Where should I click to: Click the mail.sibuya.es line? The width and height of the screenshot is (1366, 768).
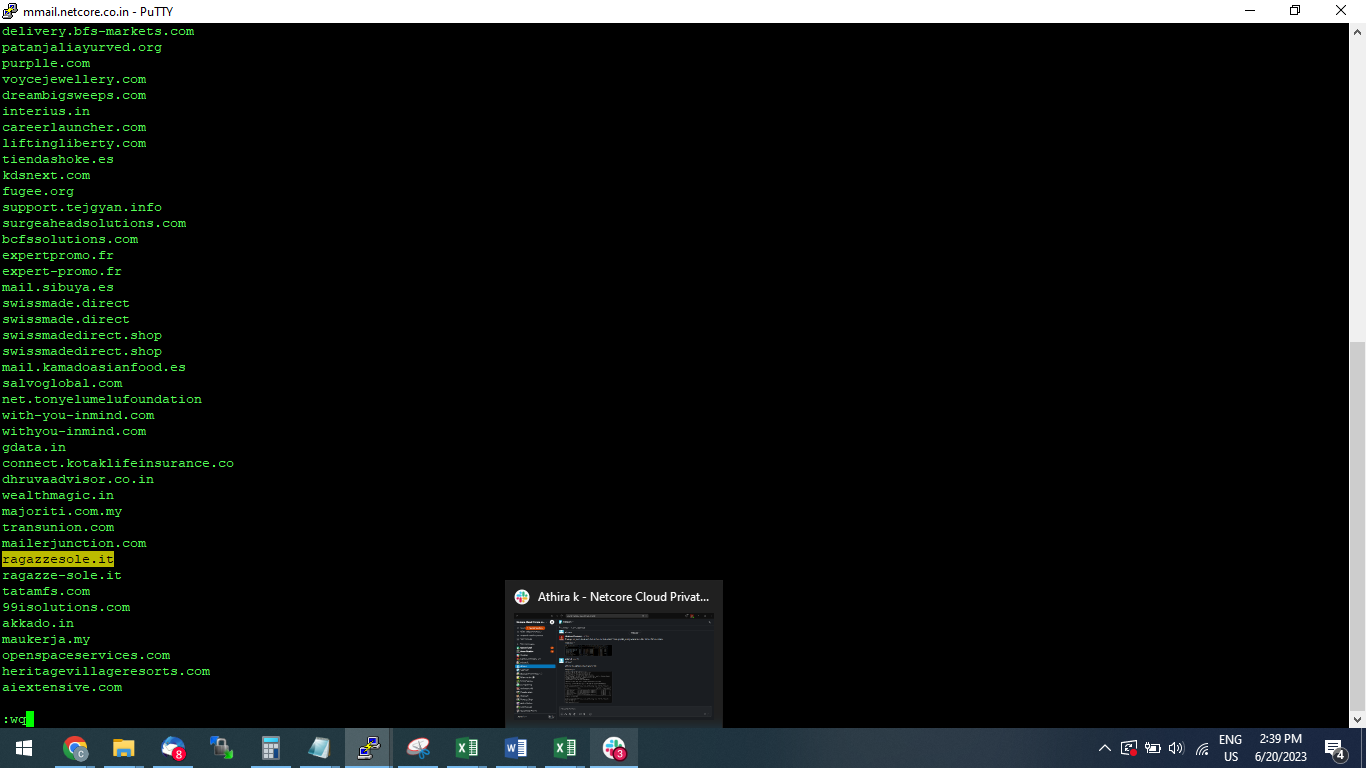point(58,287)
